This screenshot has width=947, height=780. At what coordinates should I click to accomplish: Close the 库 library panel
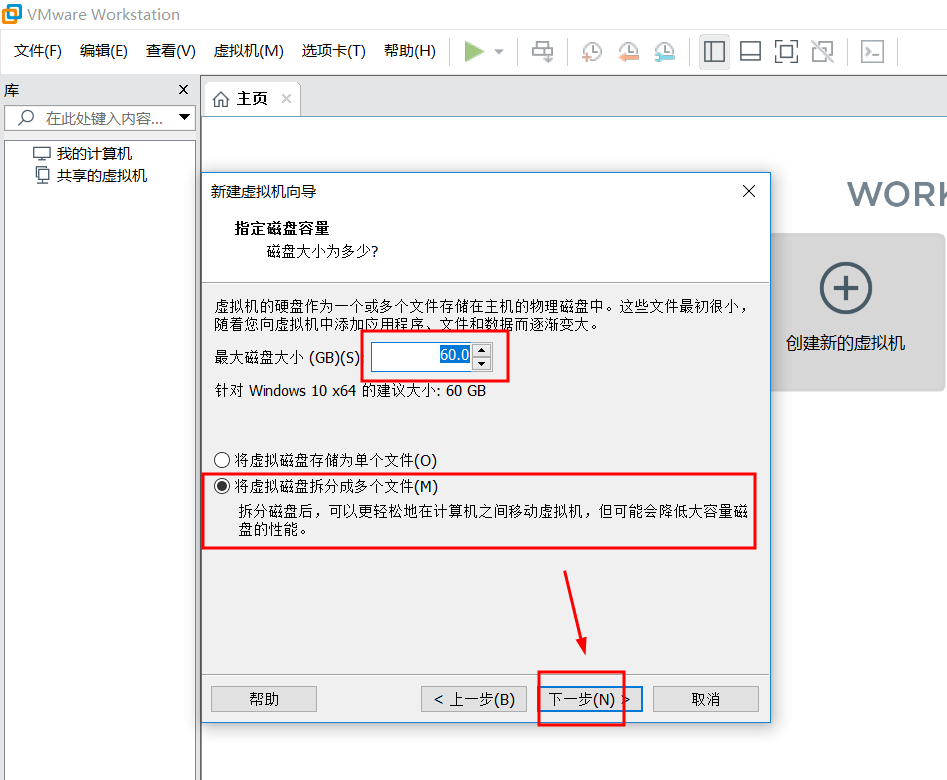[184, 89]
